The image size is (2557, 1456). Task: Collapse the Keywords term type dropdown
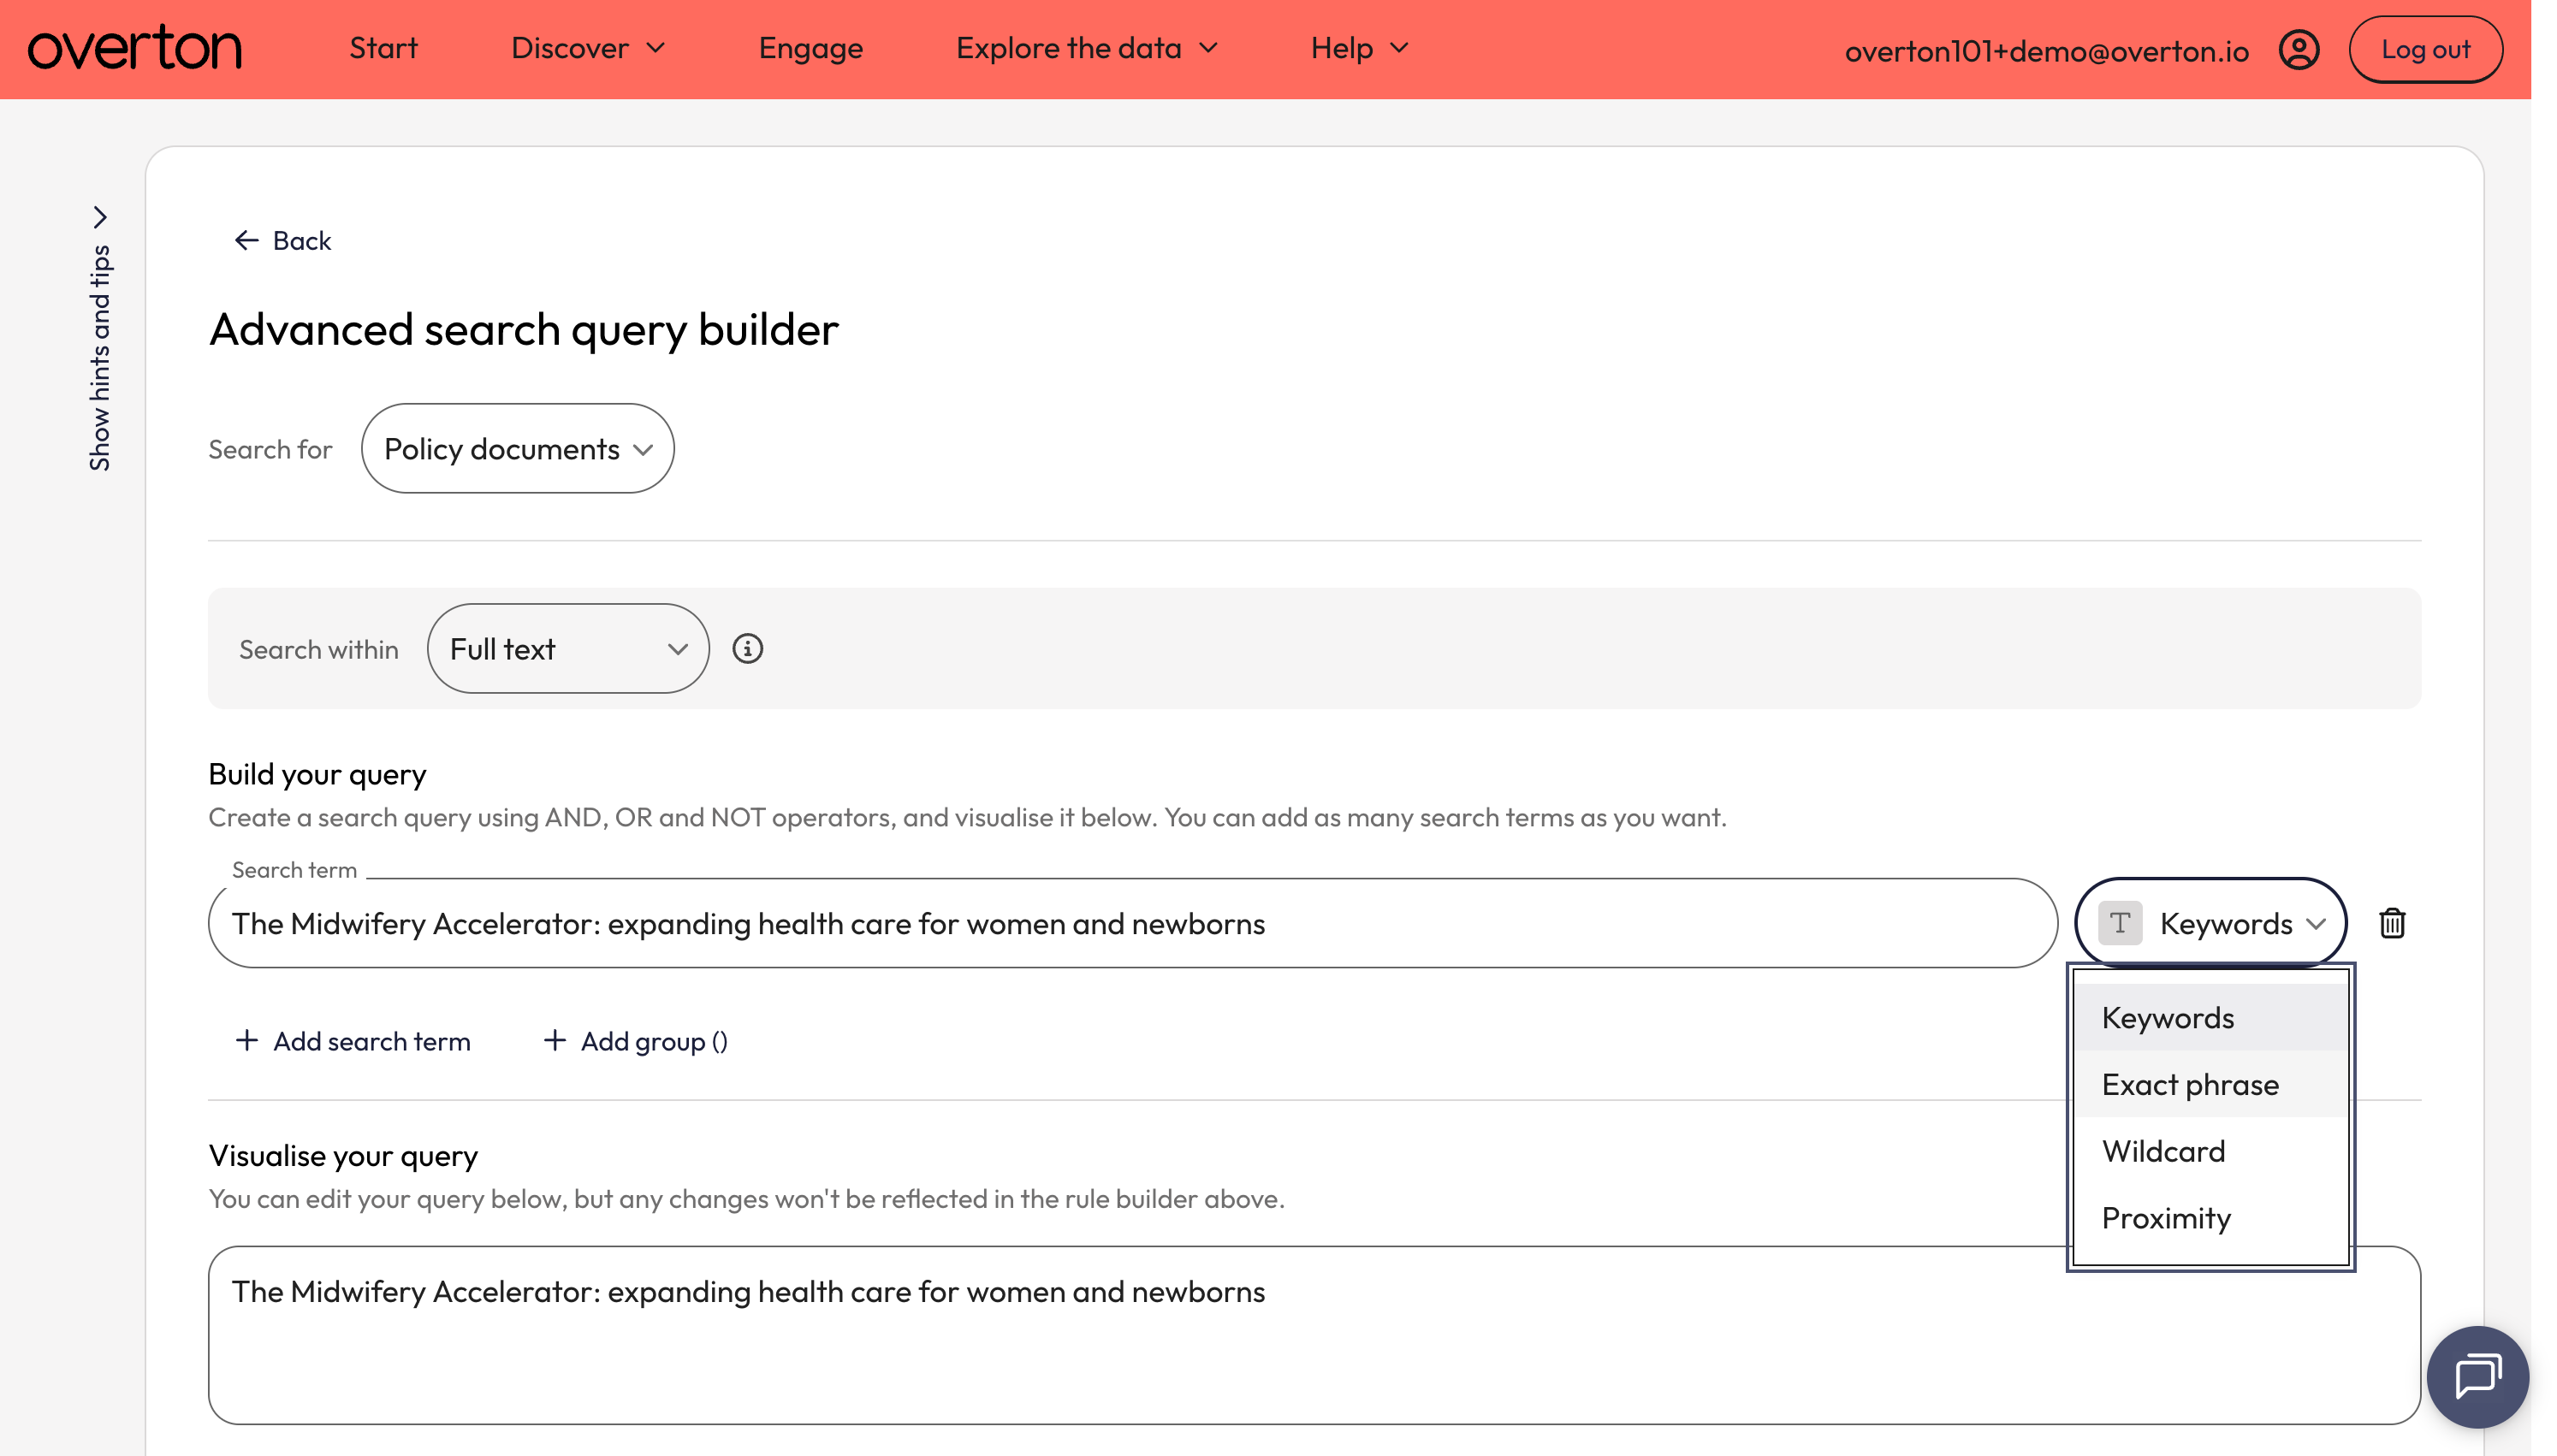pos(2210,923)
